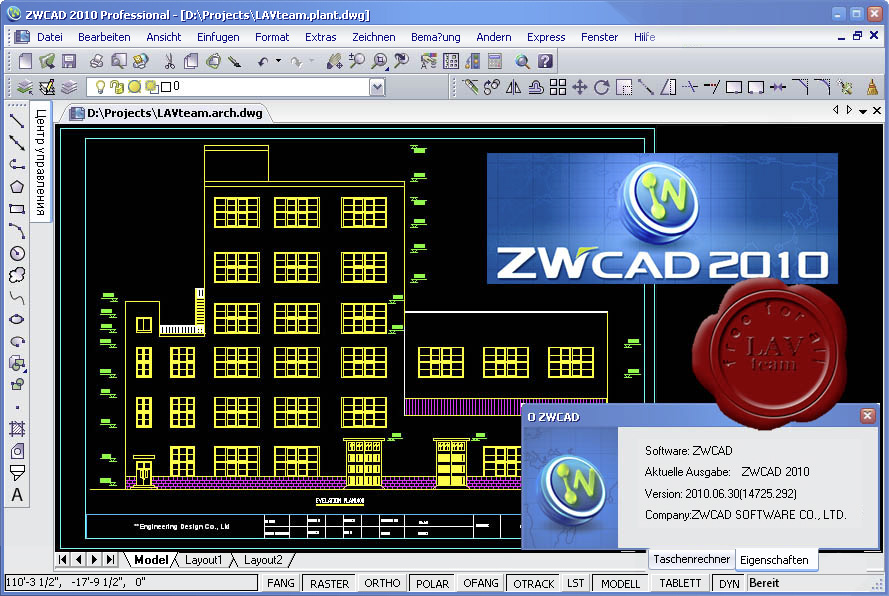
Task: Select the Hatch tool
Action: 17,429
